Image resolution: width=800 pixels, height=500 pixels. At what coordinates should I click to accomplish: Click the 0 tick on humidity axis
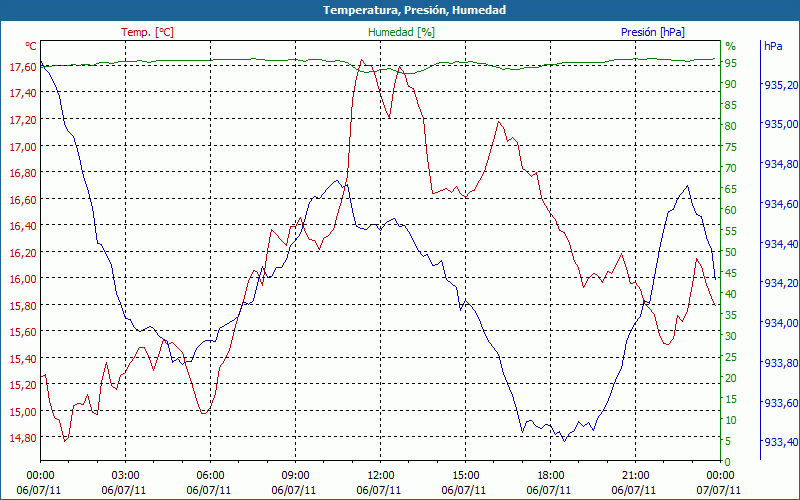[728, 462]
